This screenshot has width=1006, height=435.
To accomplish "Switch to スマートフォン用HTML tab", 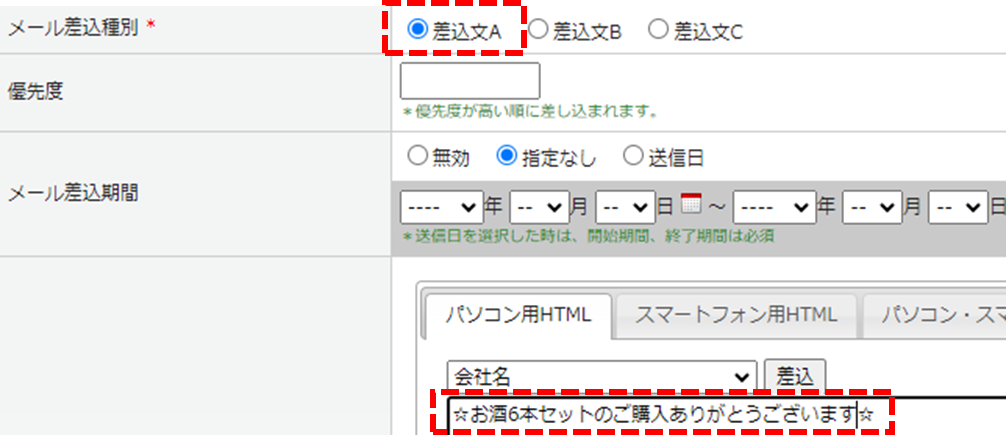I will [736, 316].
